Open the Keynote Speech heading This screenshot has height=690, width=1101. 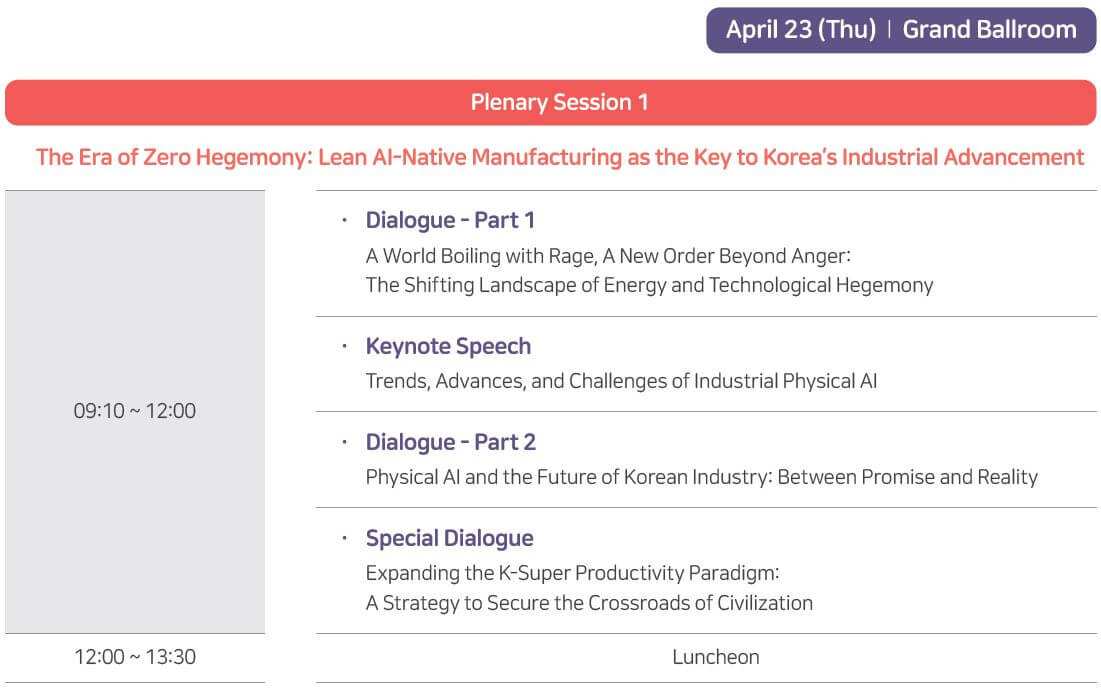[x=448, y=346]
